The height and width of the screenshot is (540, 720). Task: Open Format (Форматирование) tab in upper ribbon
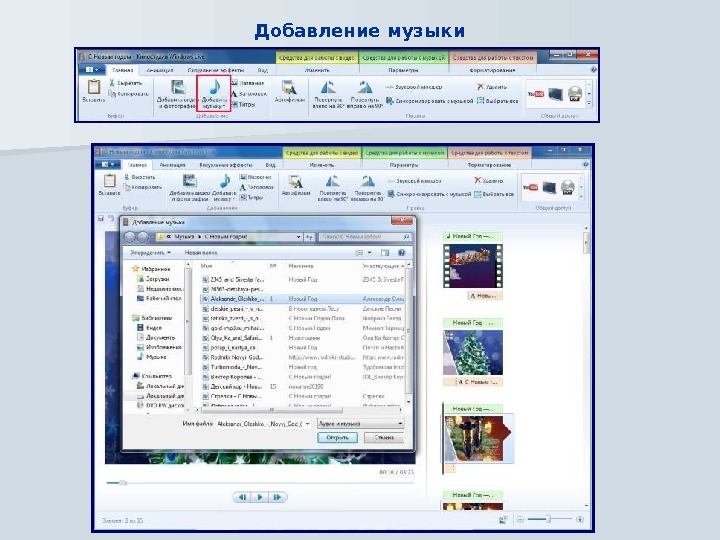(x=492, y=70)
